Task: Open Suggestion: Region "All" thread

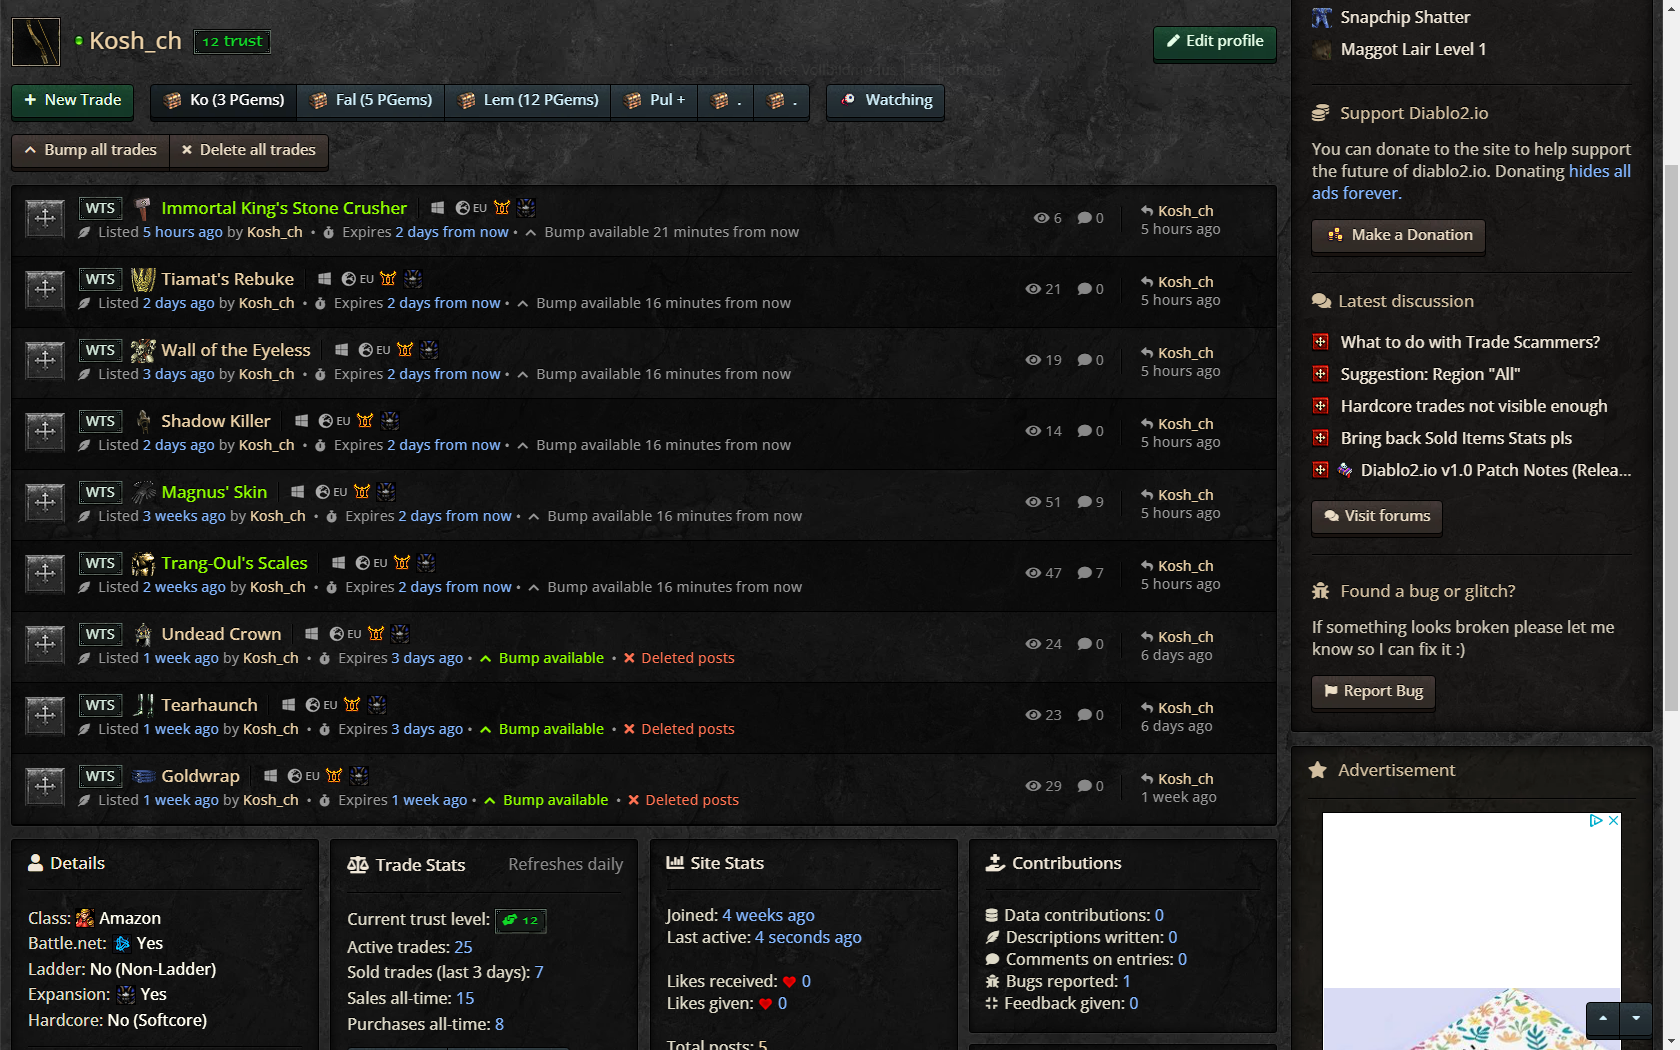Action: [1430, 374]
